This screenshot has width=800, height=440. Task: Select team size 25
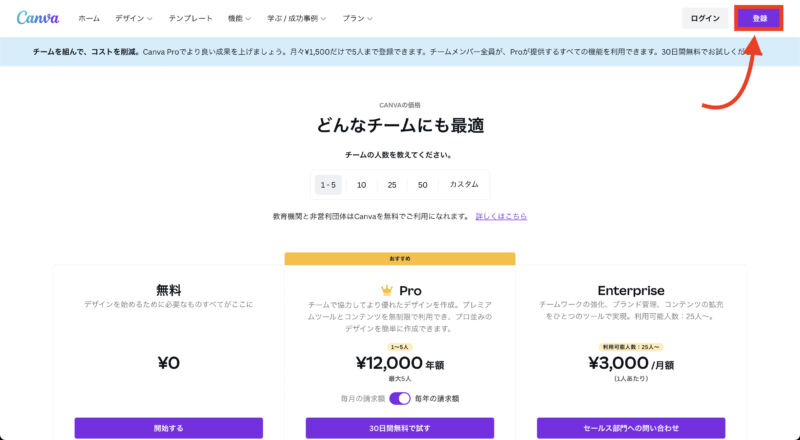point(392,185)
